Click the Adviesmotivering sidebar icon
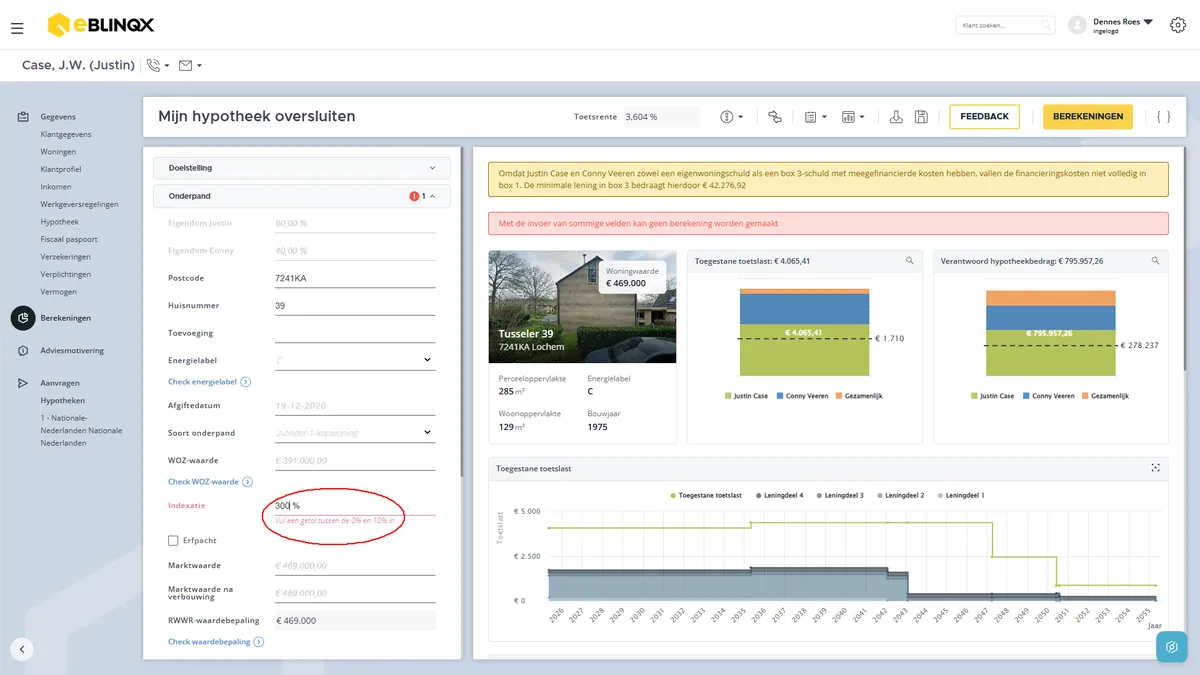Viewport: 1200px width, 675px height. point(23,351)
